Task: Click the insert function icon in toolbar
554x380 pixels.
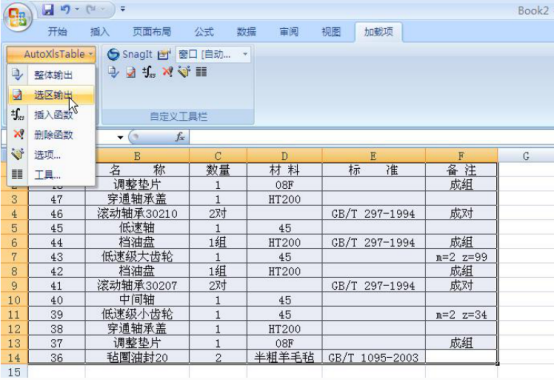Action: click(149, 72)
